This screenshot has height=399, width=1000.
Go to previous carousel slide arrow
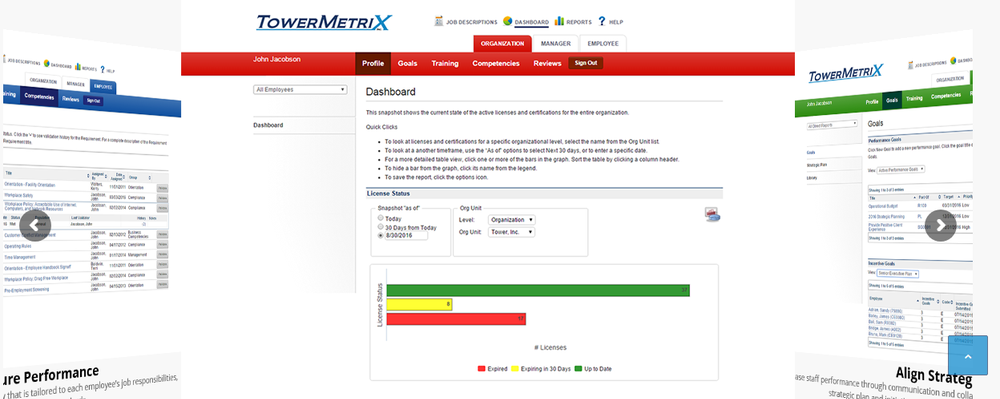pos(34,226)
